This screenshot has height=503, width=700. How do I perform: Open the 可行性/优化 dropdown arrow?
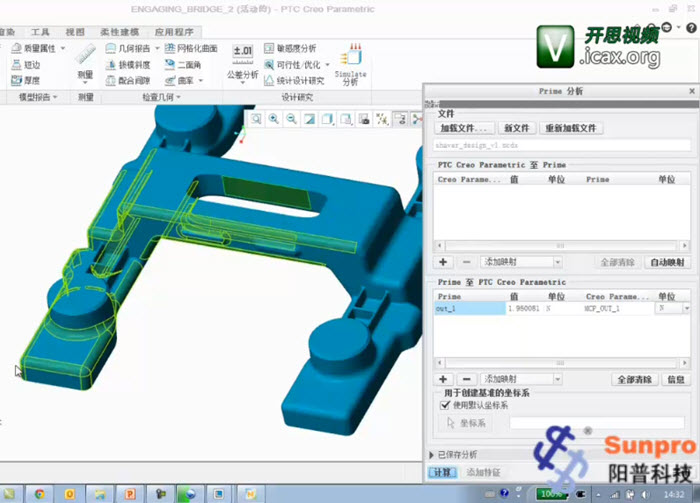point(327,65)
